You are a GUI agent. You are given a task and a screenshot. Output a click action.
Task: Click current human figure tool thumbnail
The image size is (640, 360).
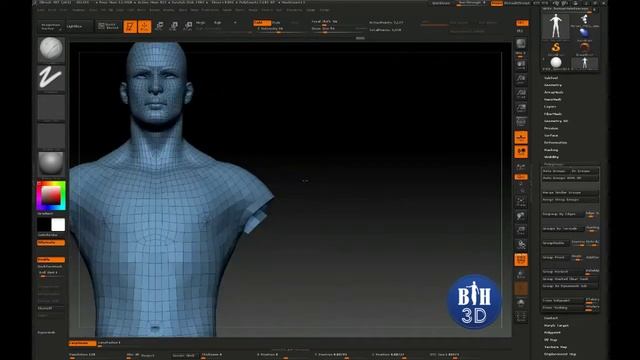[556, 26]
